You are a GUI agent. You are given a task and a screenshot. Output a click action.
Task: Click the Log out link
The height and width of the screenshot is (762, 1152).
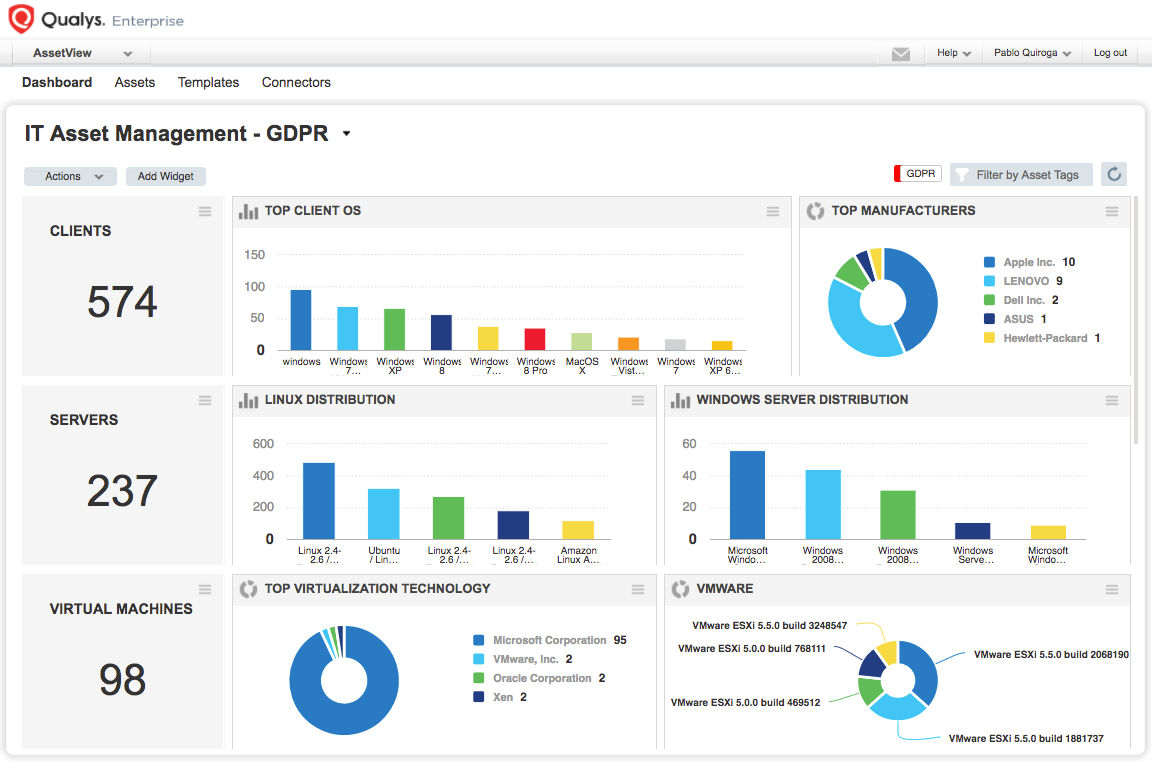click(x=1110, y=53)
